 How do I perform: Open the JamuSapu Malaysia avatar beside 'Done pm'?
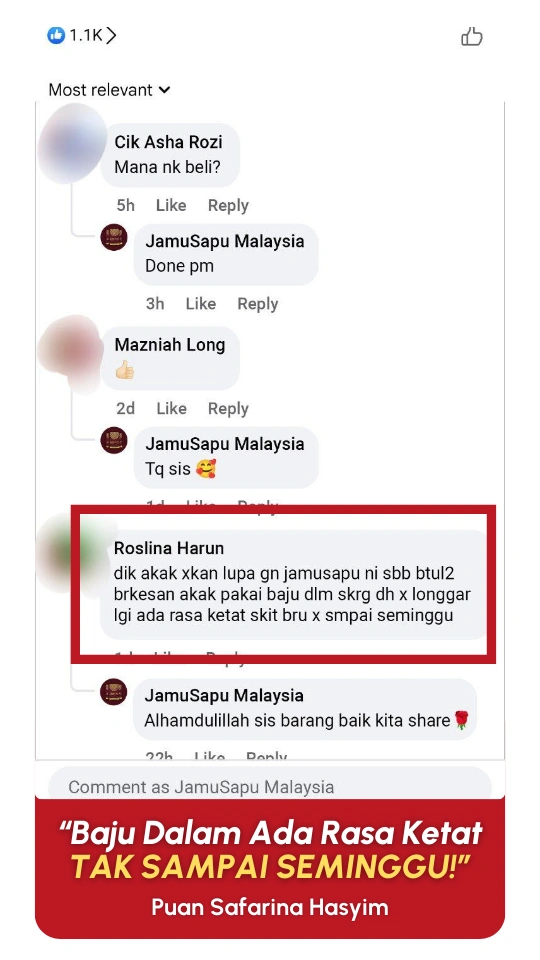pyautogui.click(x=114, y=237)
